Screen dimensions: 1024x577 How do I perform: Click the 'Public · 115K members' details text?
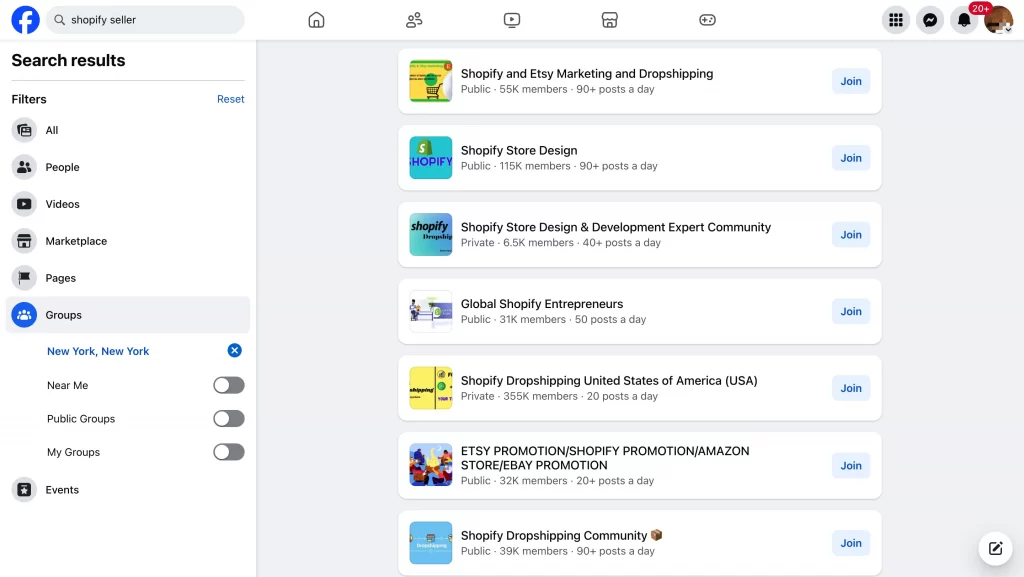point(559,166)
